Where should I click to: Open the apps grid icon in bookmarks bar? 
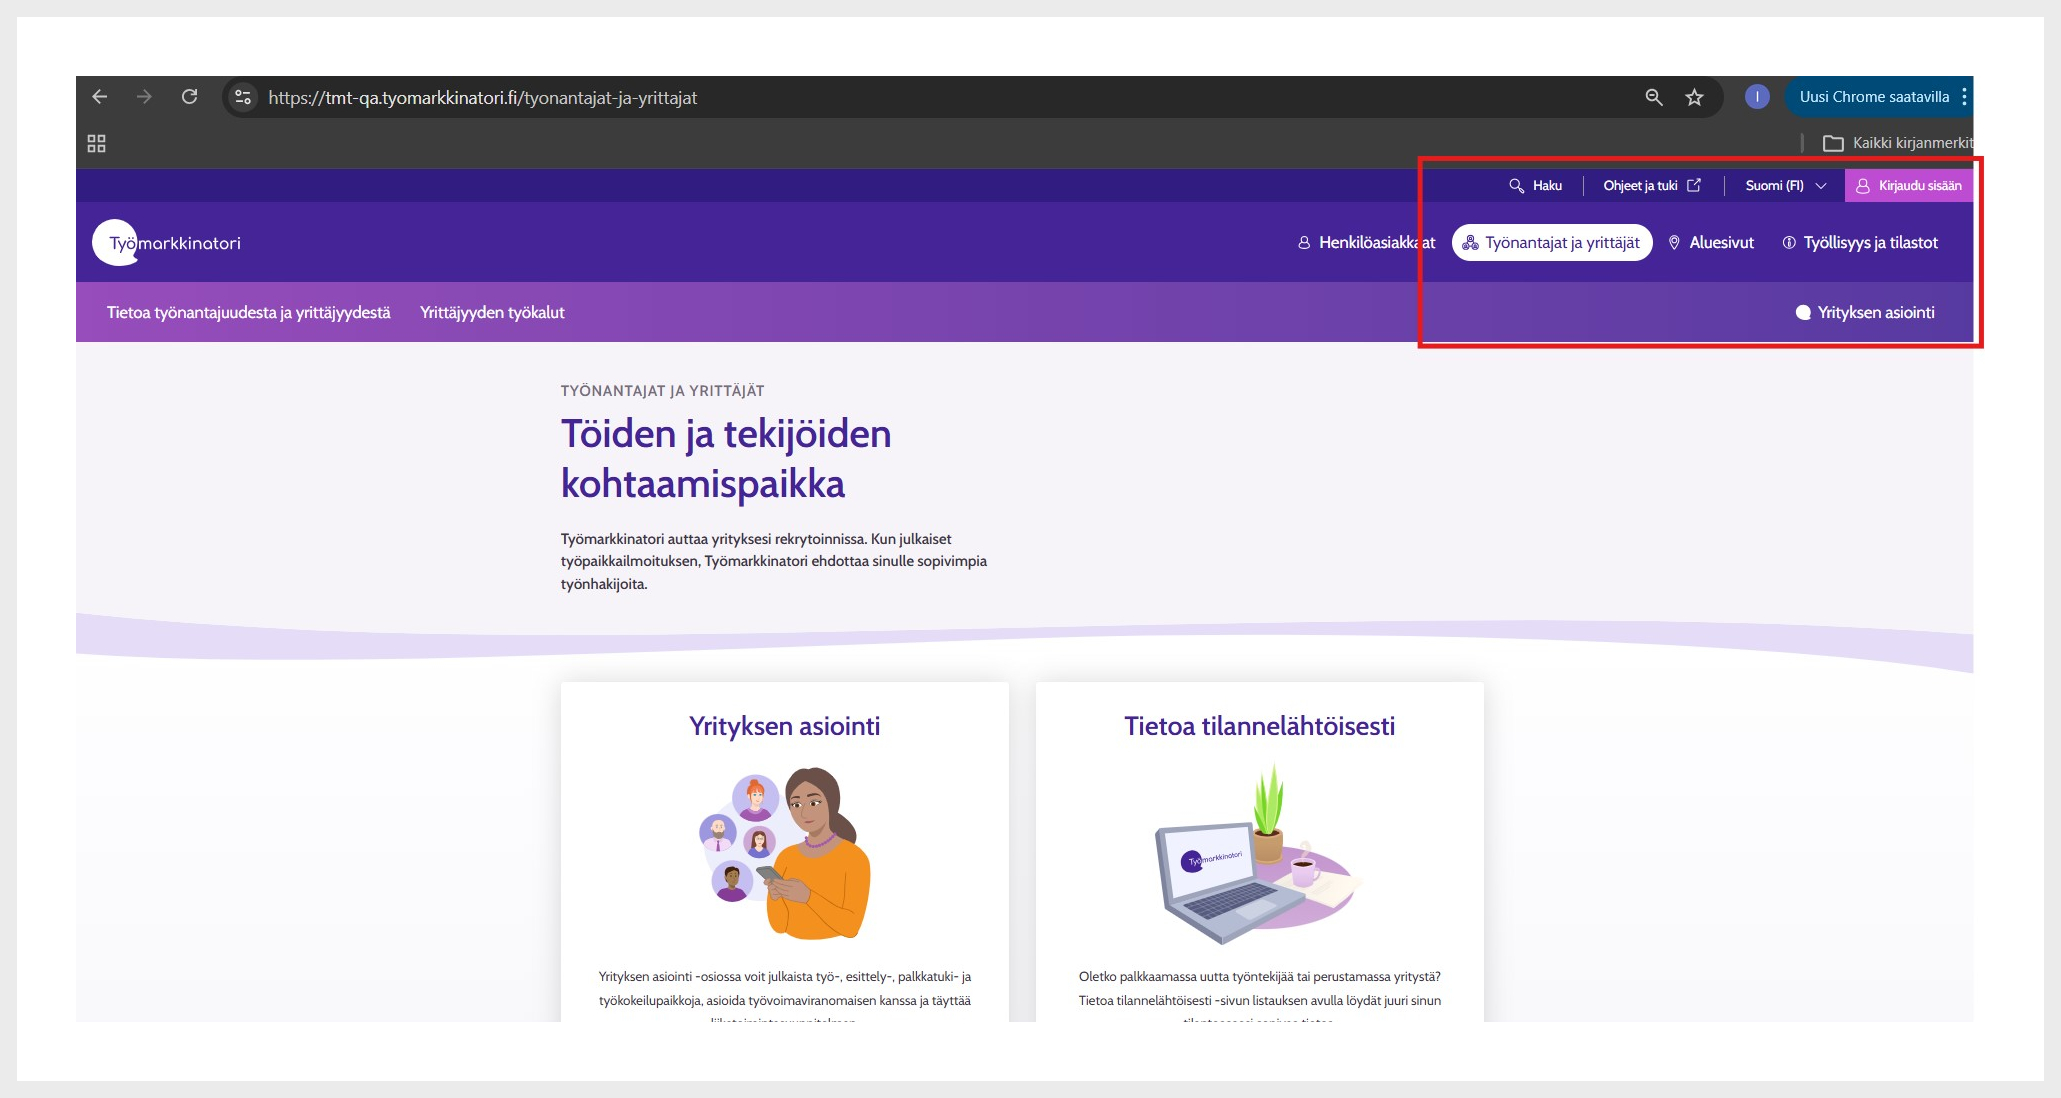point(96,143)
